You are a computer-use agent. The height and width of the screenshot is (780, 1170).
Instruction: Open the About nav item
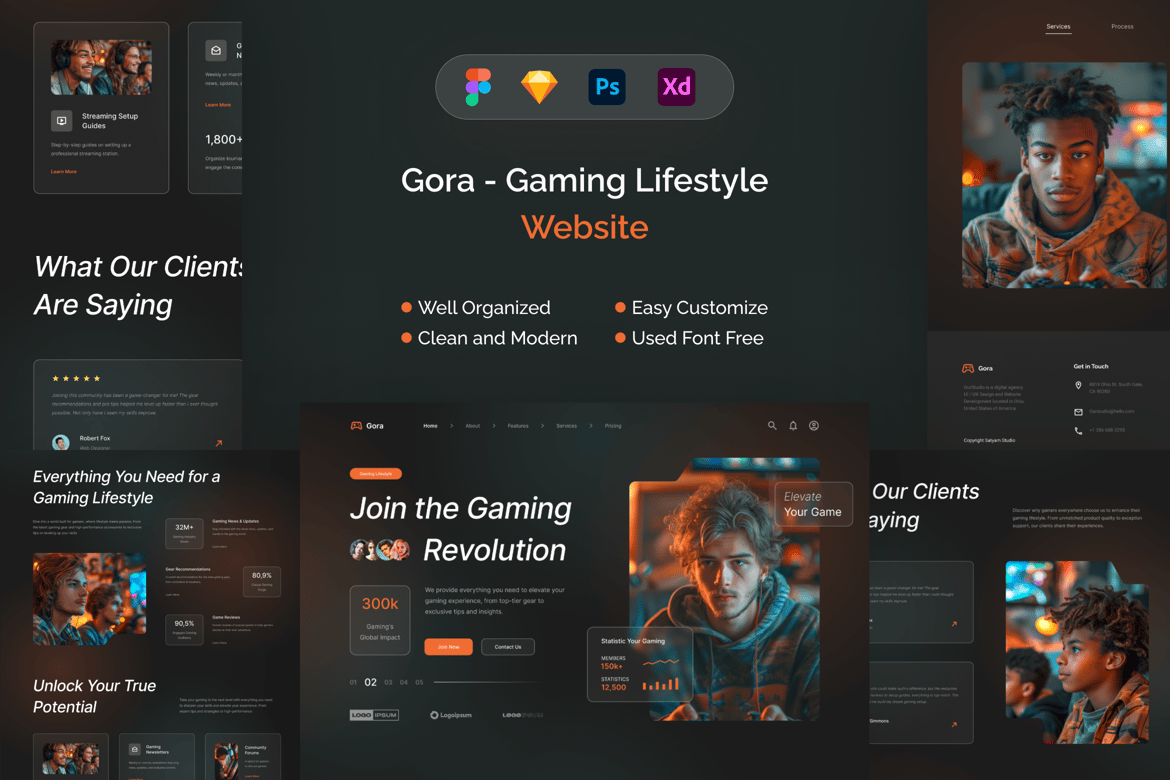472,425
